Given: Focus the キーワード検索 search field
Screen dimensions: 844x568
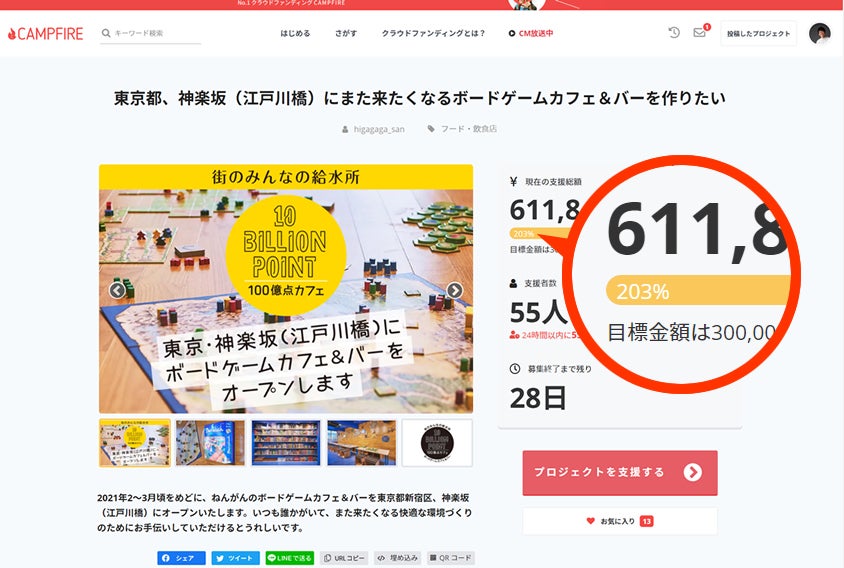Looking at the screenshot, I should click(x=151, y=33).
